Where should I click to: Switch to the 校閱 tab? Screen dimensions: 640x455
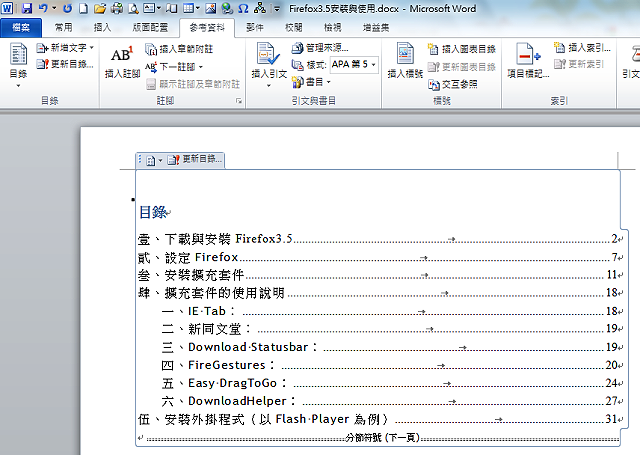tap(293, 27)
